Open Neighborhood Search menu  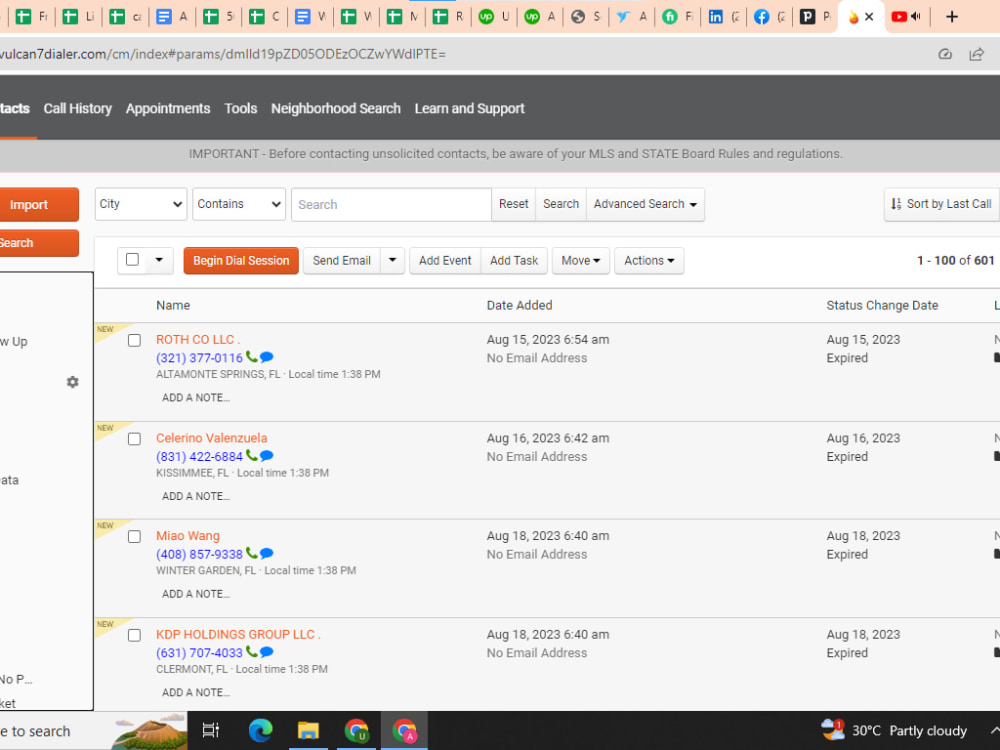click(335, 108)
